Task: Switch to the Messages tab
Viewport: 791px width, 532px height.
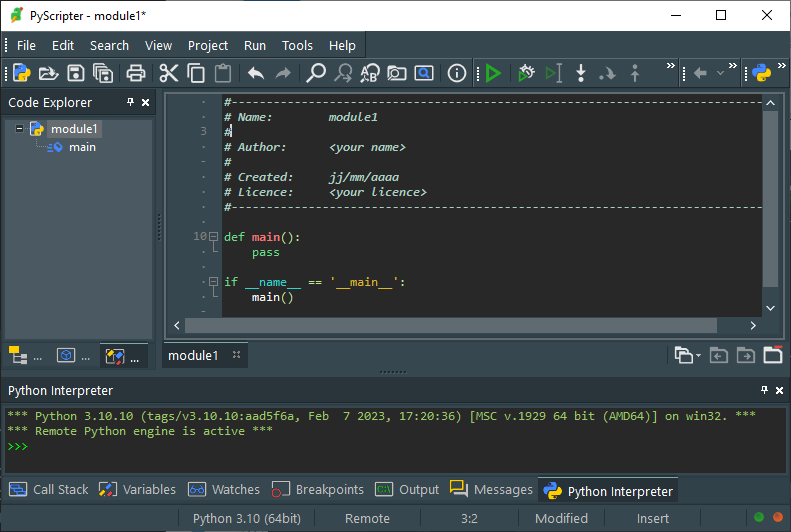Action: click(x=491, y=490)
